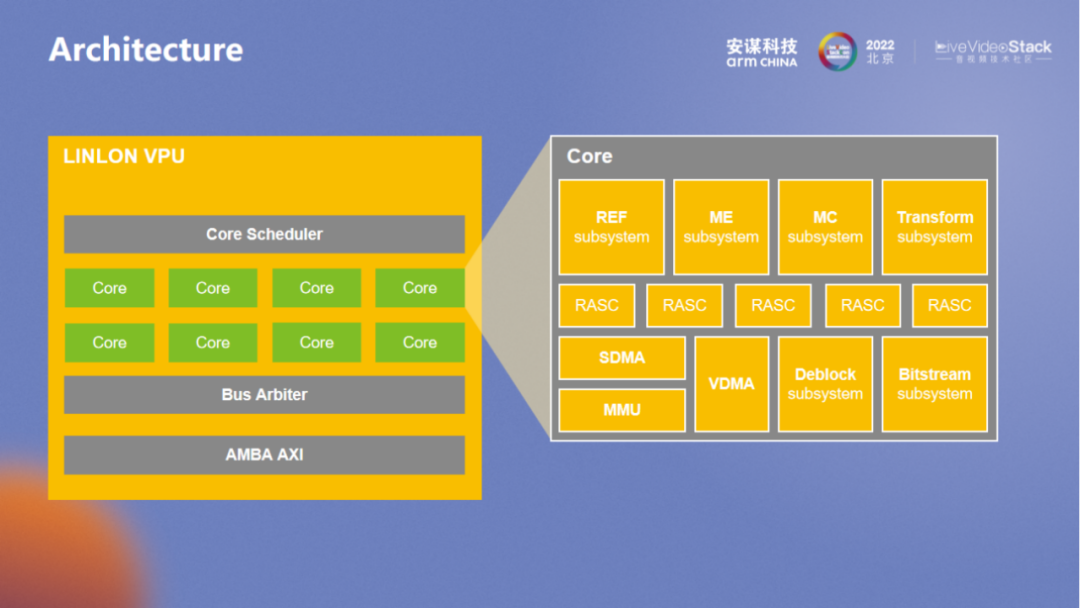
Task: Select the MC subsystem block
Action: [825, 227]
